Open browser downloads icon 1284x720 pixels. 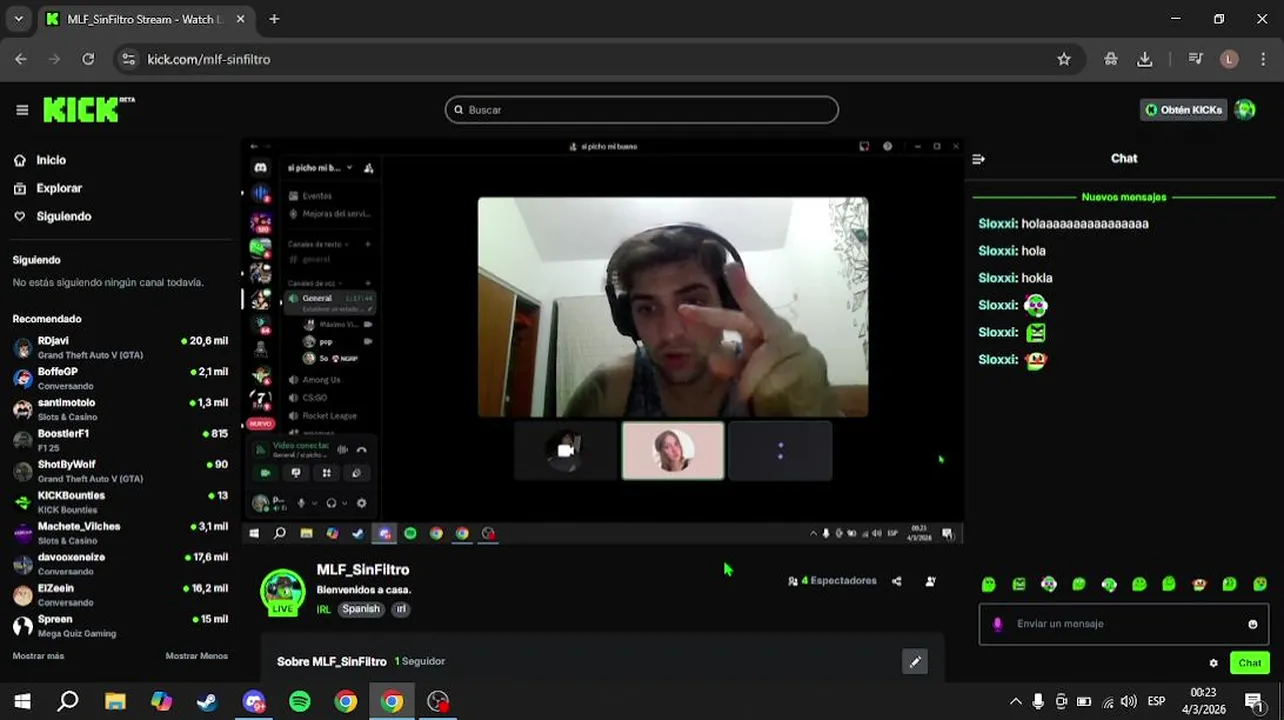tap(1145, 59)
